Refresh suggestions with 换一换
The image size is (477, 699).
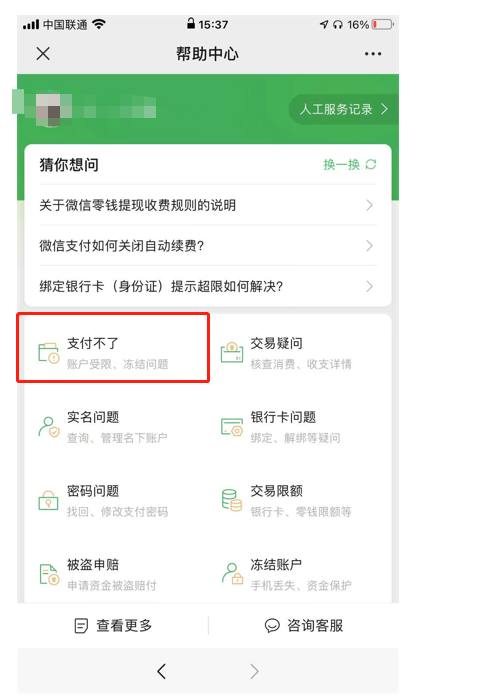[350, 164]
